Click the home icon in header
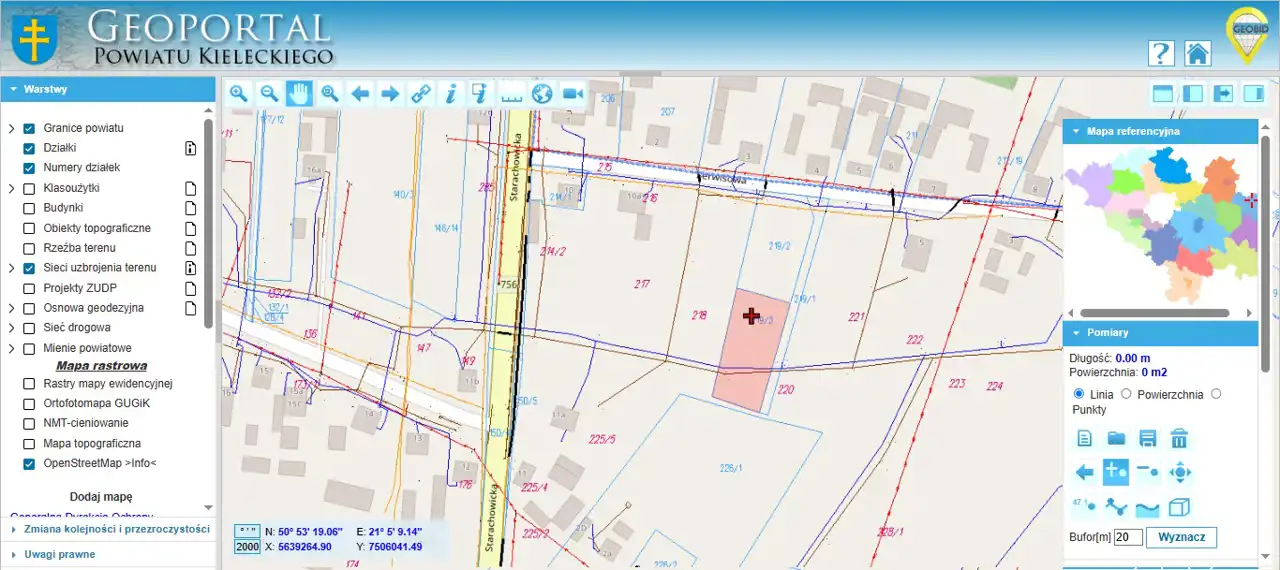Screen dimensions: 1280x570 click(x=1197, y=54)
